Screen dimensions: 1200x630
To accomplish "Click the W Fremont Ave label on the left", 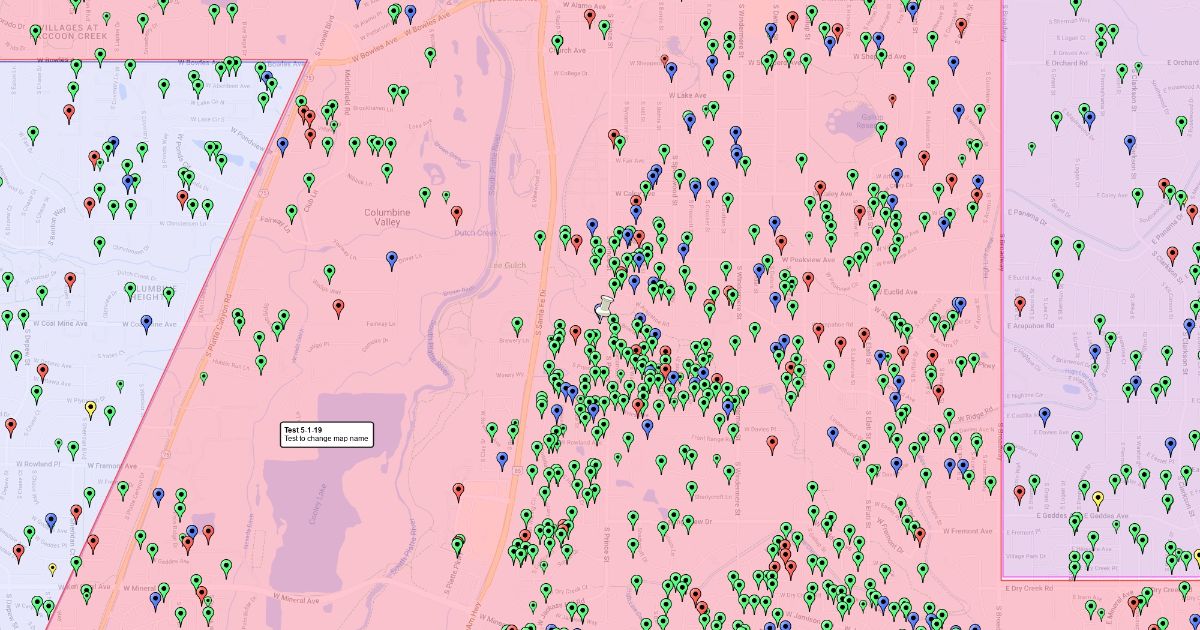I will [113, 466].
